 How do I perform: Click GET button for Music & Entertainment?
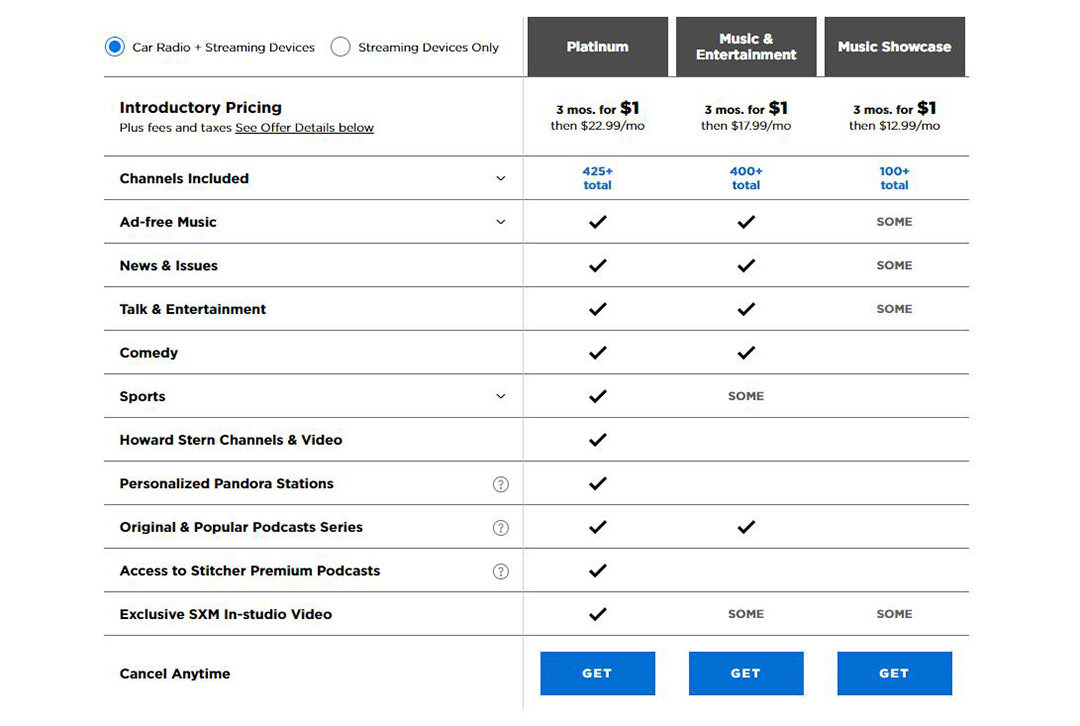[746, 673]
